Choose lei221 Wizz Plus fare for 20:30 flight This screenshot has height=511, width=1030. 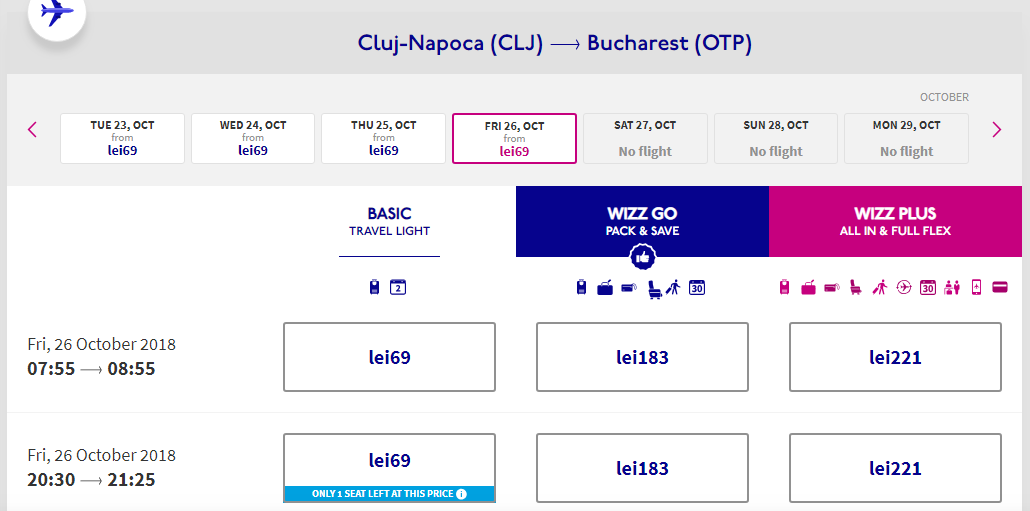point(895,468)
